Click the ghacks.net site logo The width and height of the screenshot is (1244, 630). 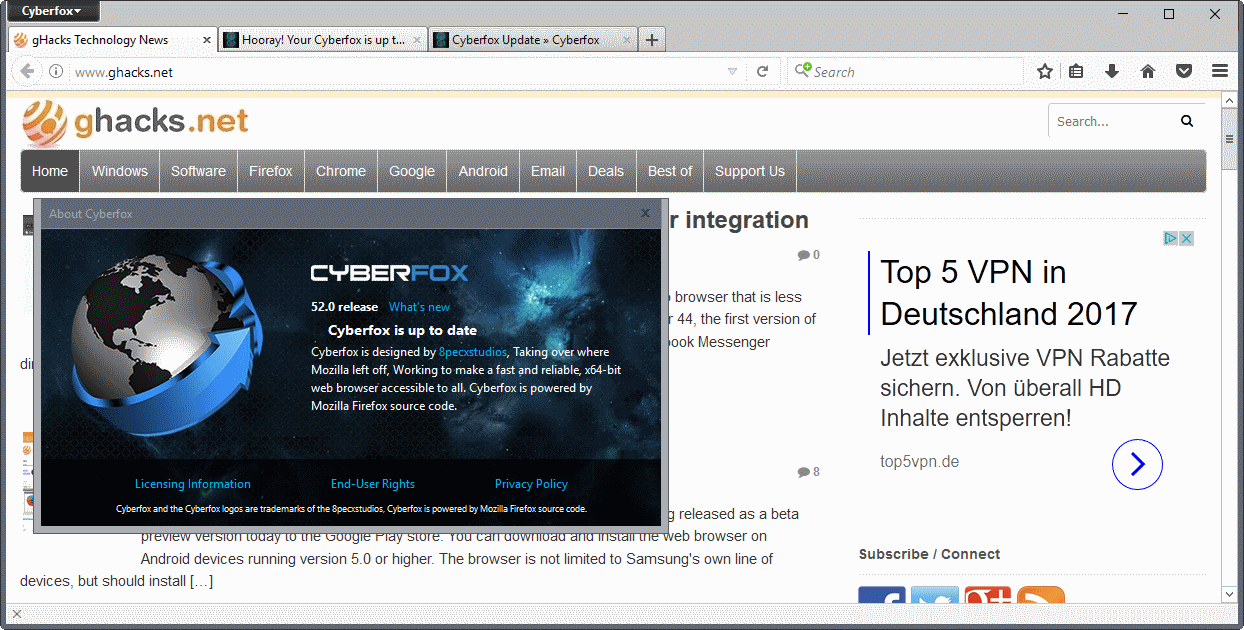136,122
